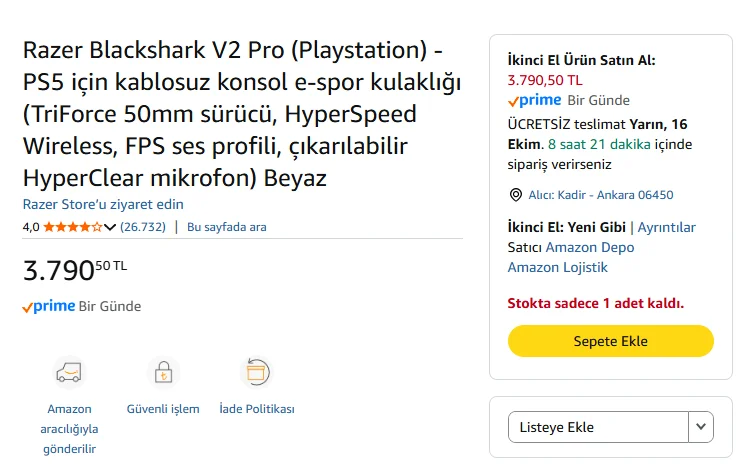Click the Prime logo under the price

[49, 306]
